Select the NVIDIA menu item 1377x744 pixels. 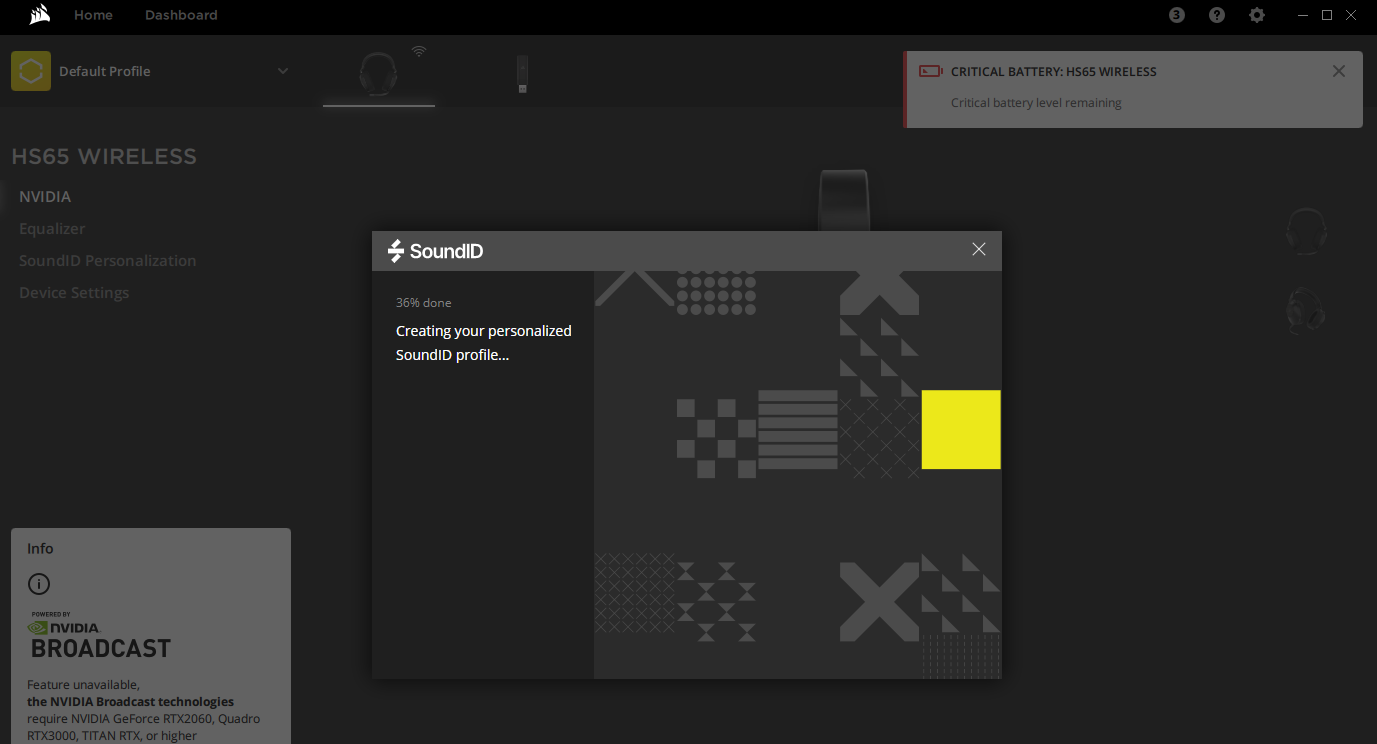coord(45,197)
